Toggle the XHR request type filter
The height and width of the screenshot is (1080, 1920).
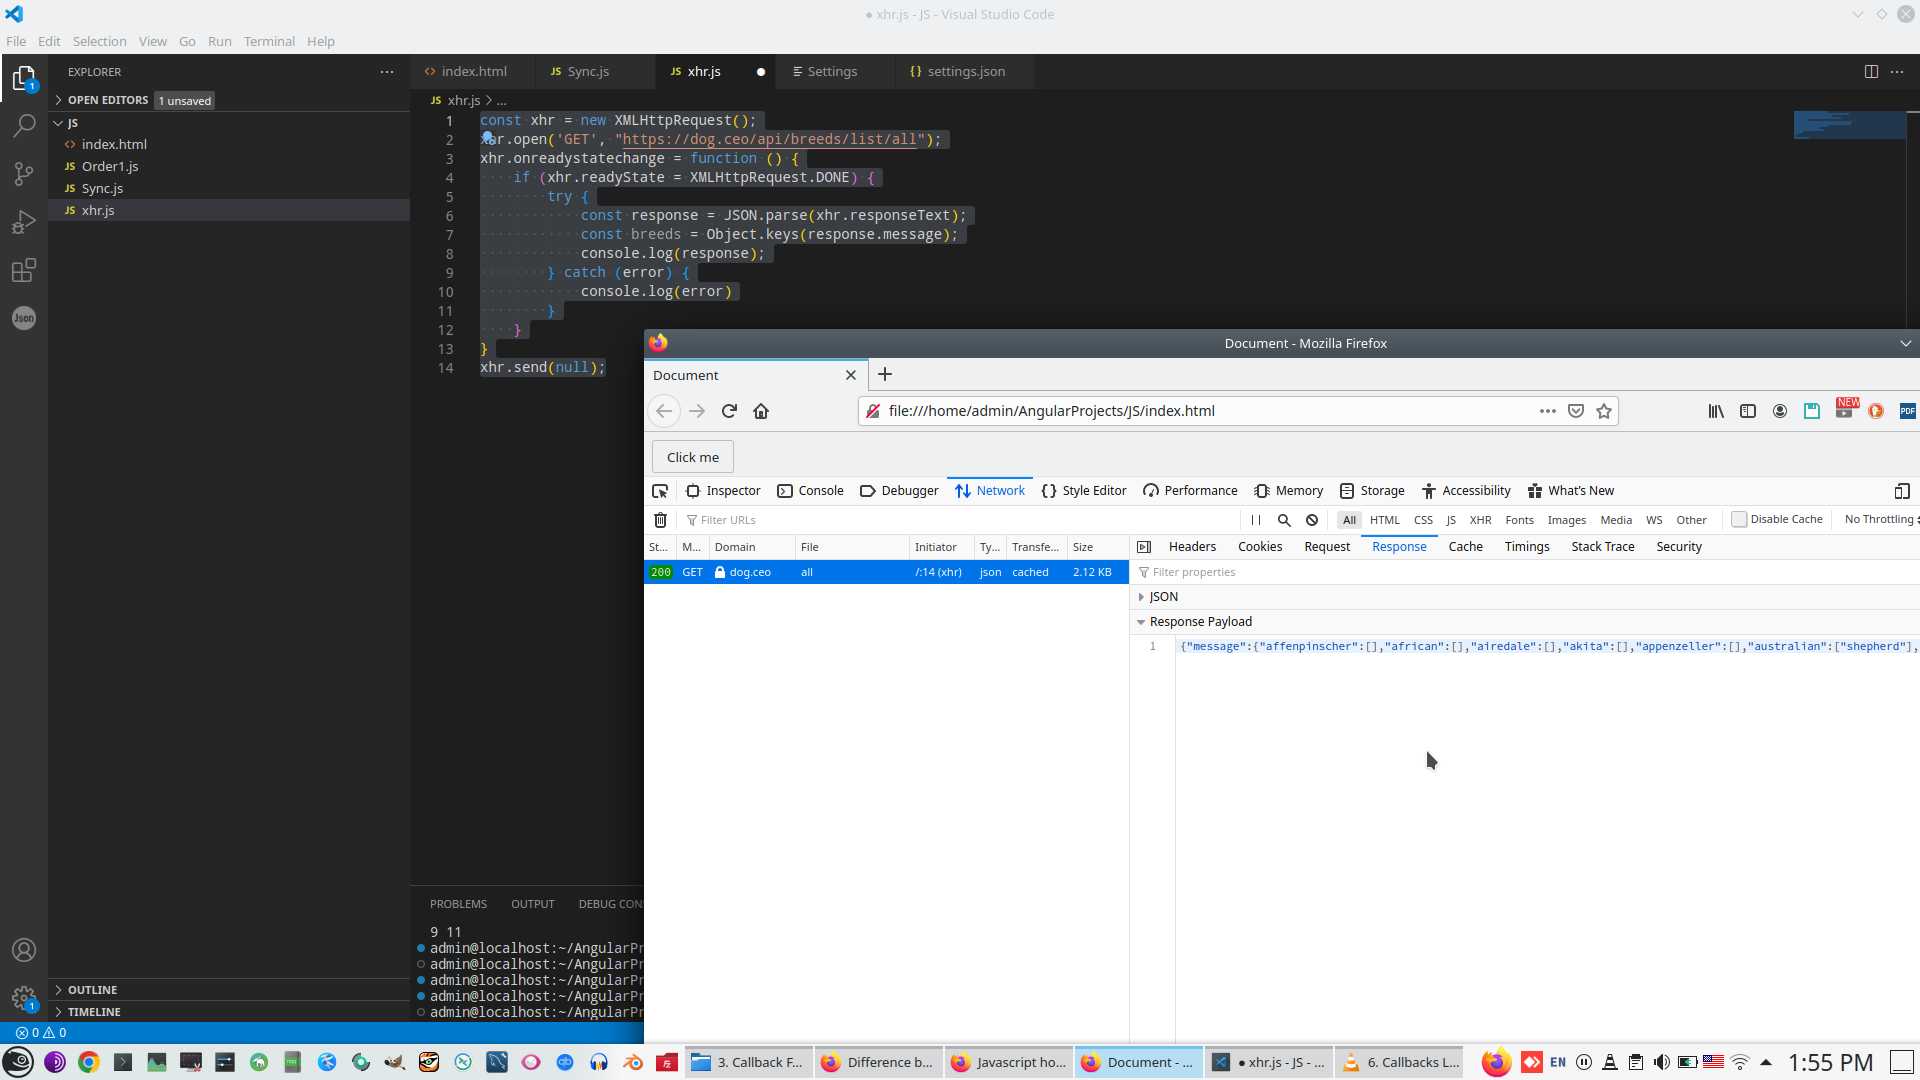[x=1480, y=520]
